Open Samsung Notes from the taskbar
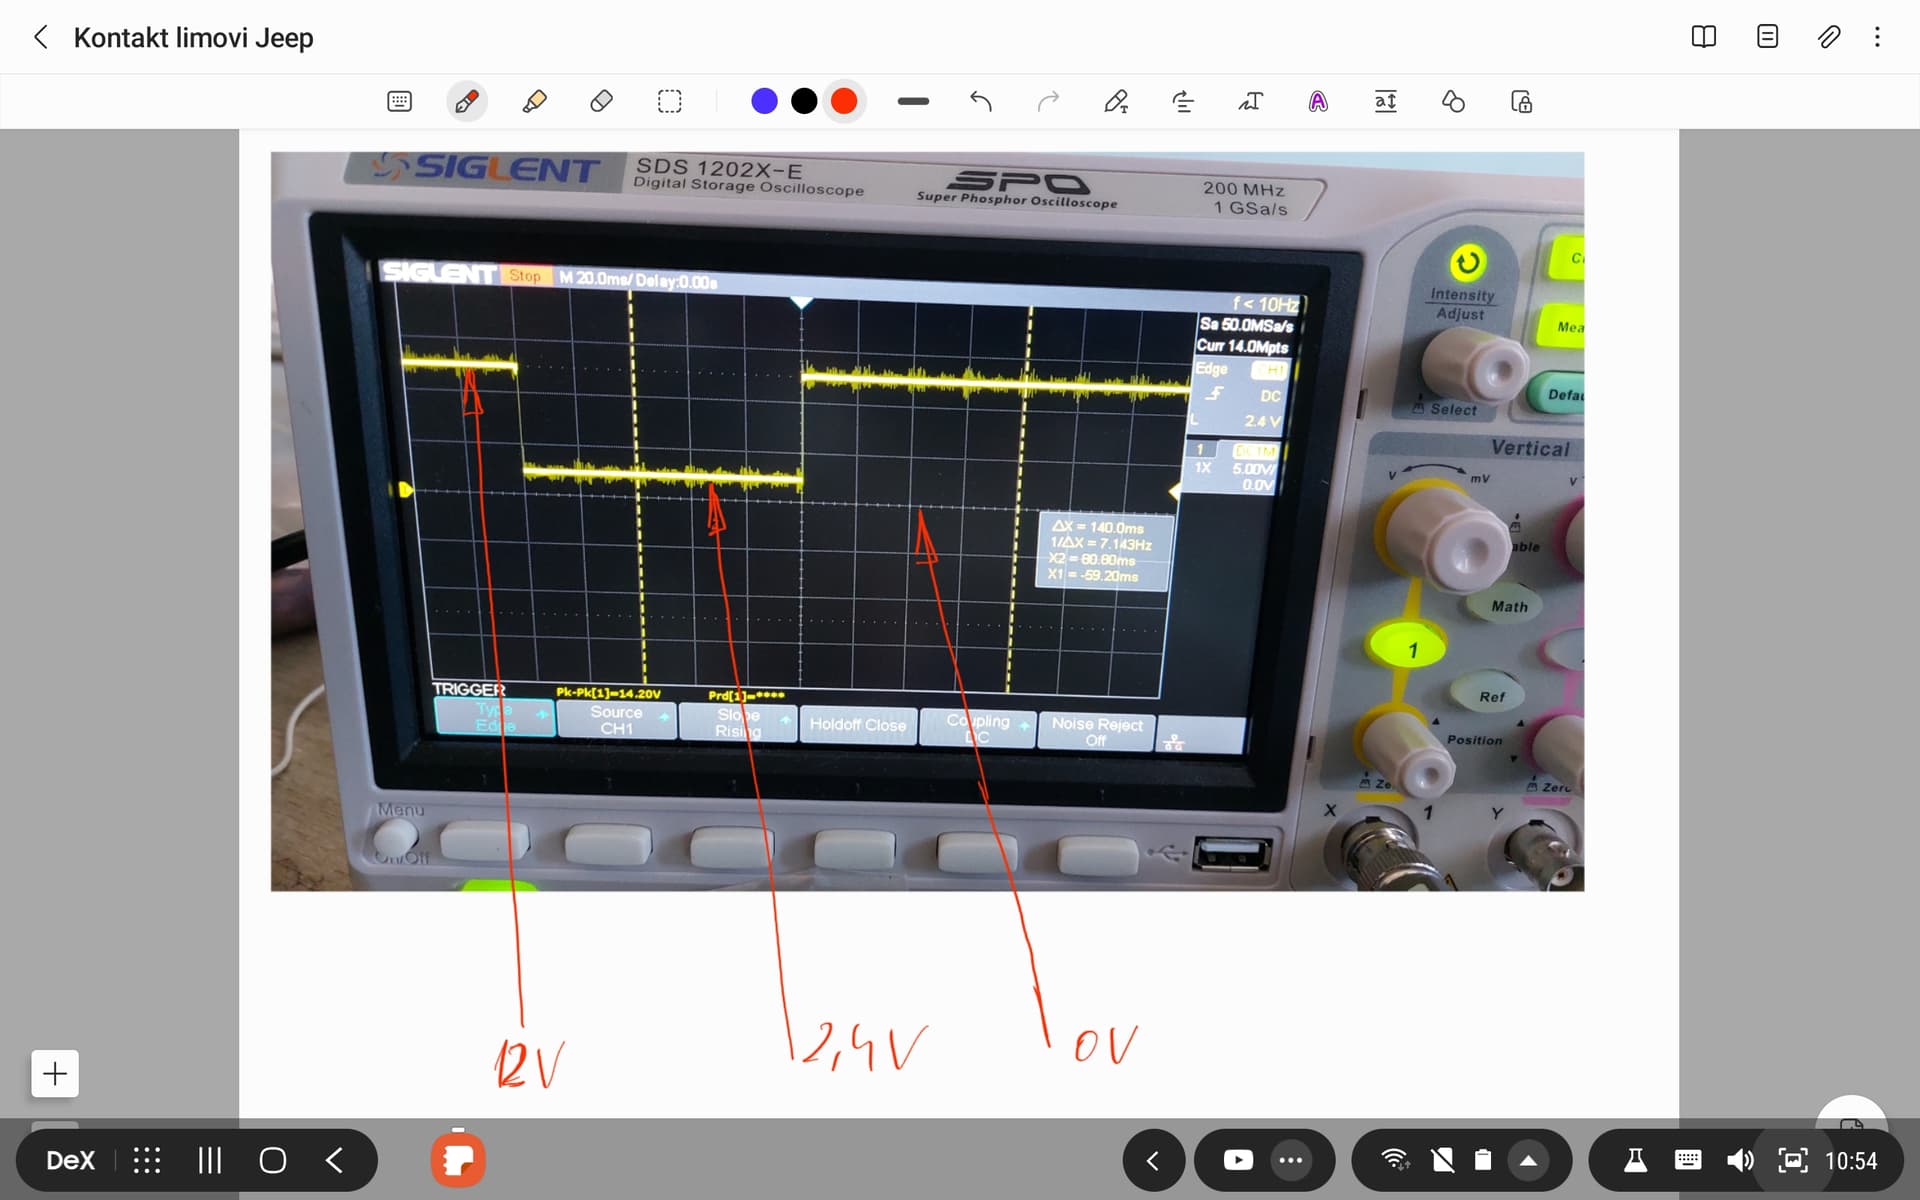The height and width of the screenshot is (1200, 1920). [458, 1160]
